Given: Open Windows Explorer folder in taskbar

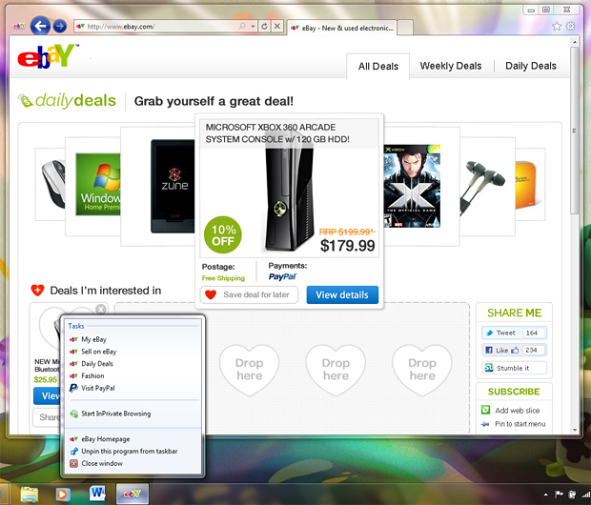Looking at the screenshot, I should (29, 494).
